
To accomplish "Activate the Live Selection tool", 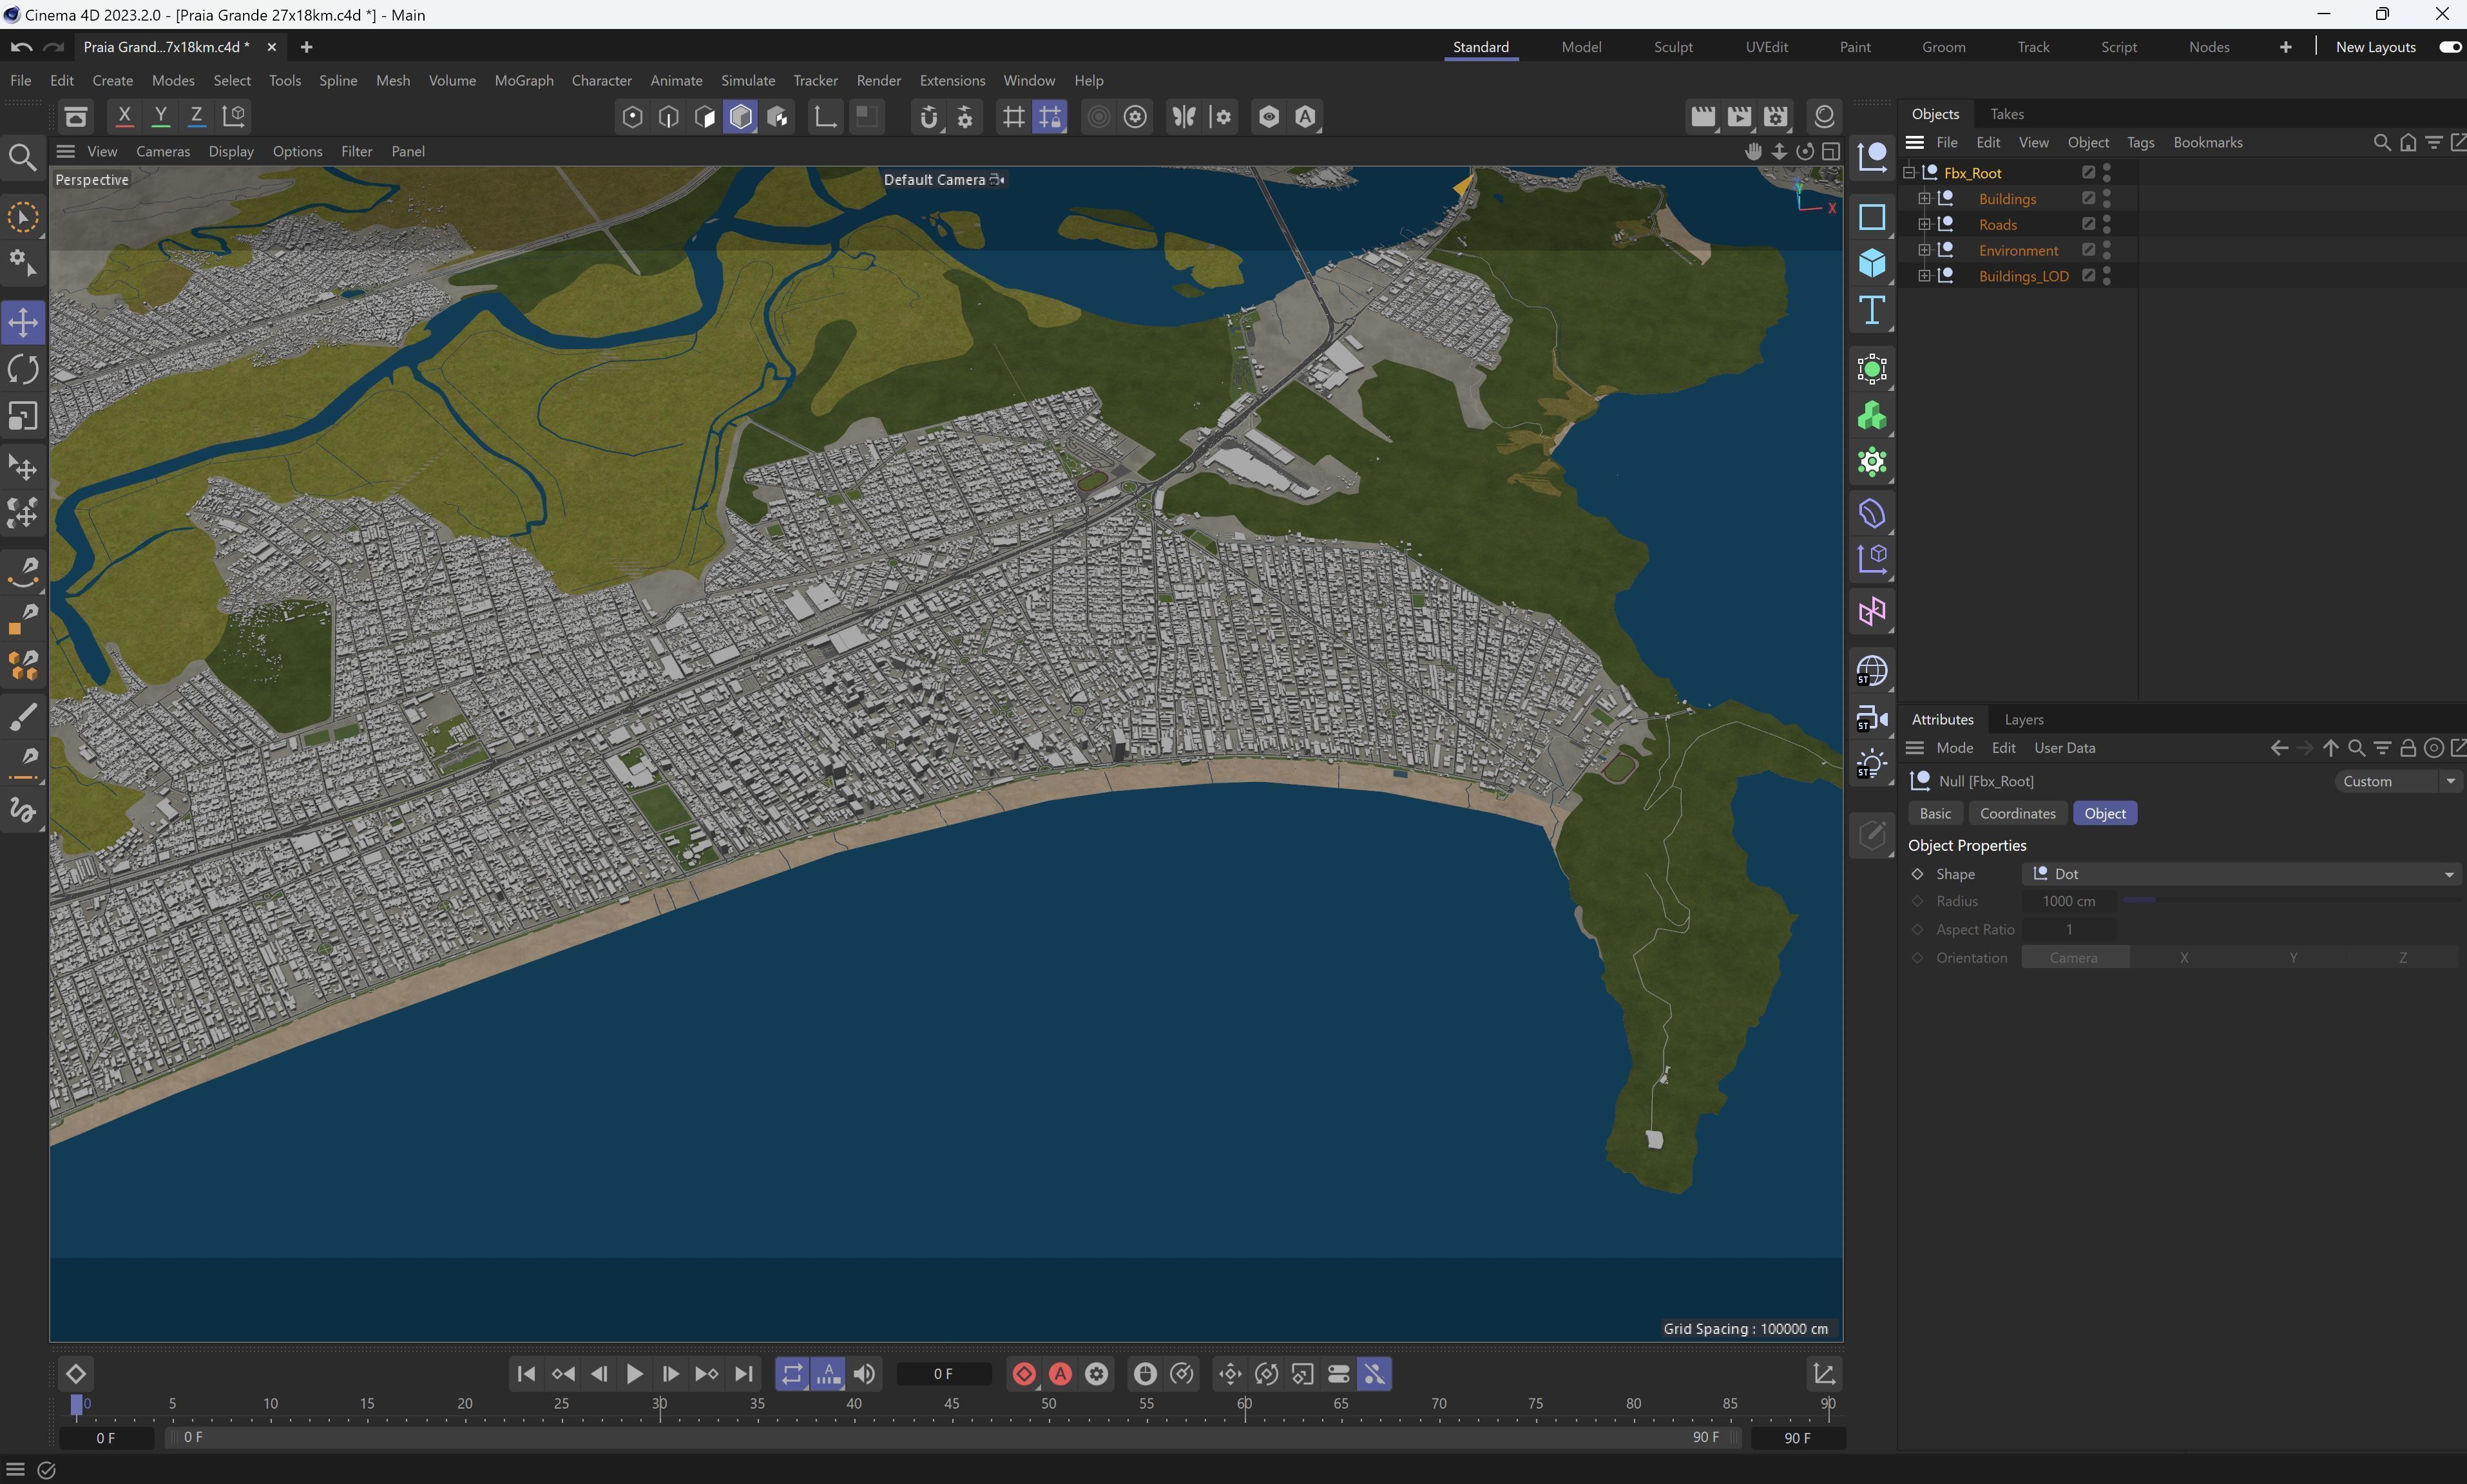I will click(23, 218).
